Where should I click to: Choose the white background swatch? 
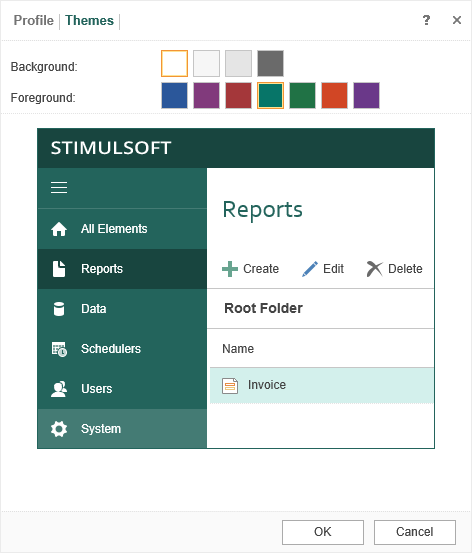pos(174,63)
